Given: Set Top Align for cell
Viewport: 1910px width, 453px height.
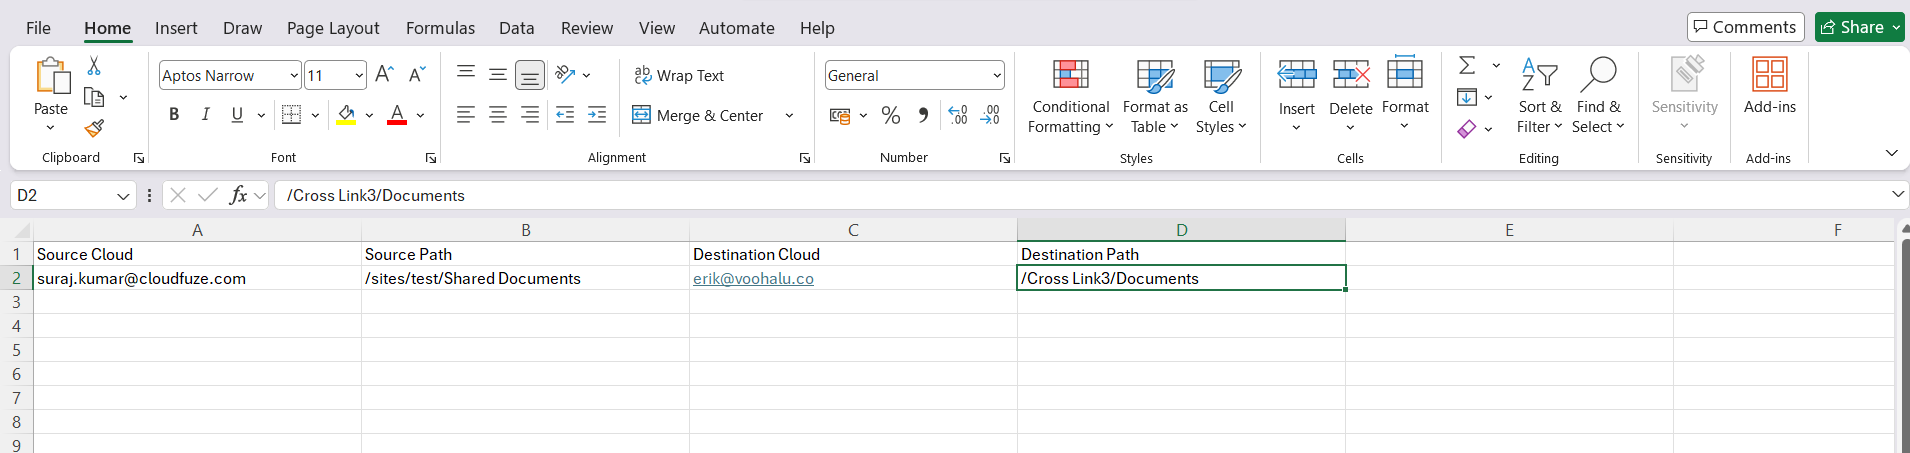Looking at the screenshot, I should [x=466, y=74].
